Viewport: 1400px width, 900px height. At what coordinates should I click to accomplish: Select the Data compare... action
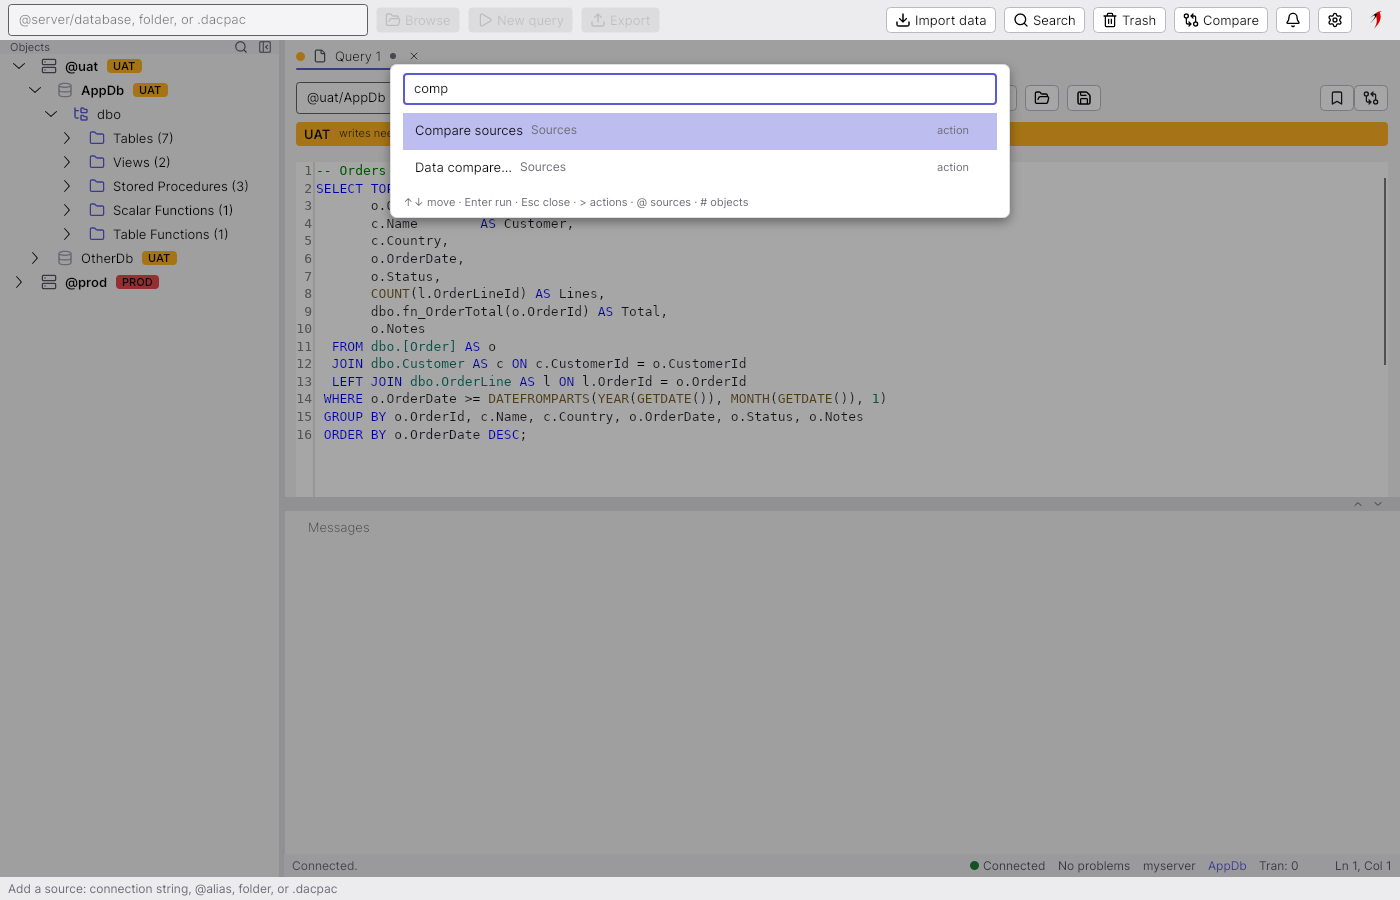pos(700,168)
